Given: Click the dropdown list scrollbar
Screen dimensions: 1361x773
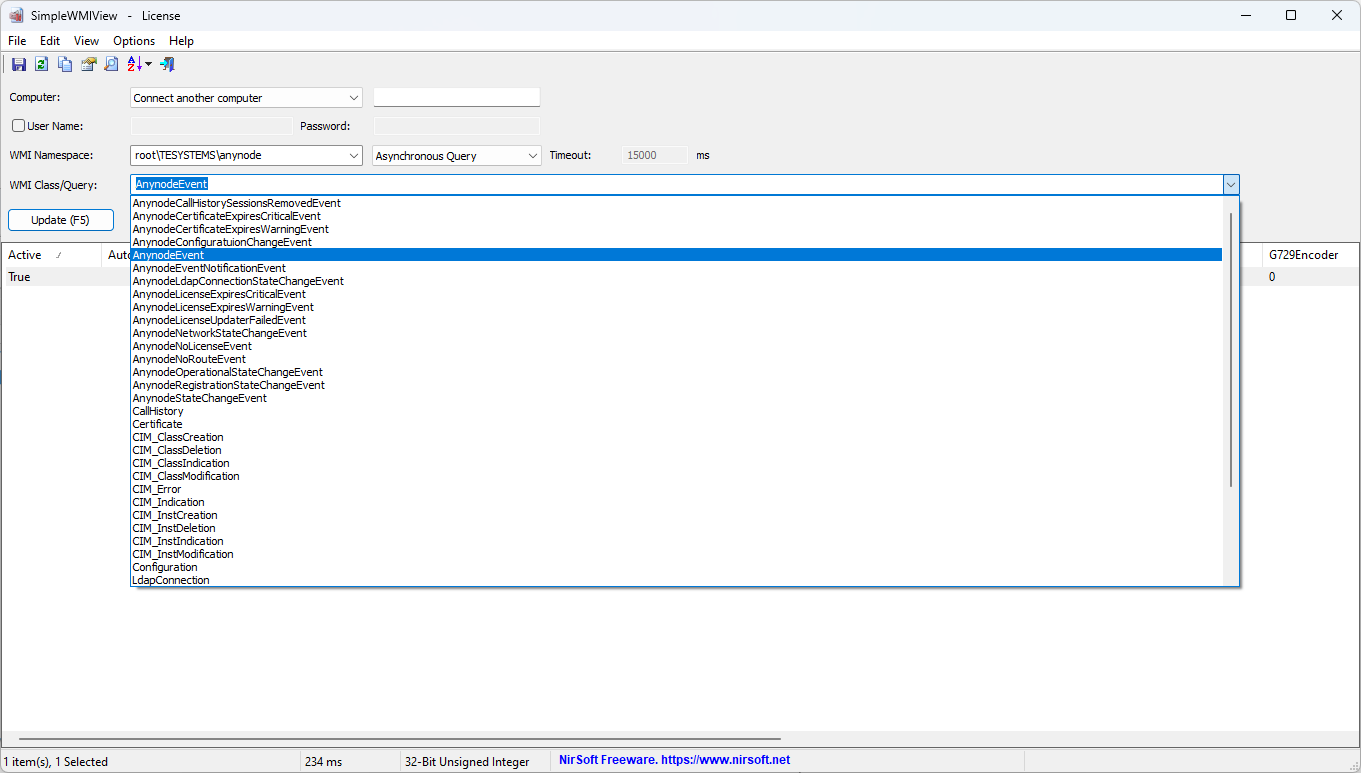Looking at the screenshot, I should point(1230,390).
